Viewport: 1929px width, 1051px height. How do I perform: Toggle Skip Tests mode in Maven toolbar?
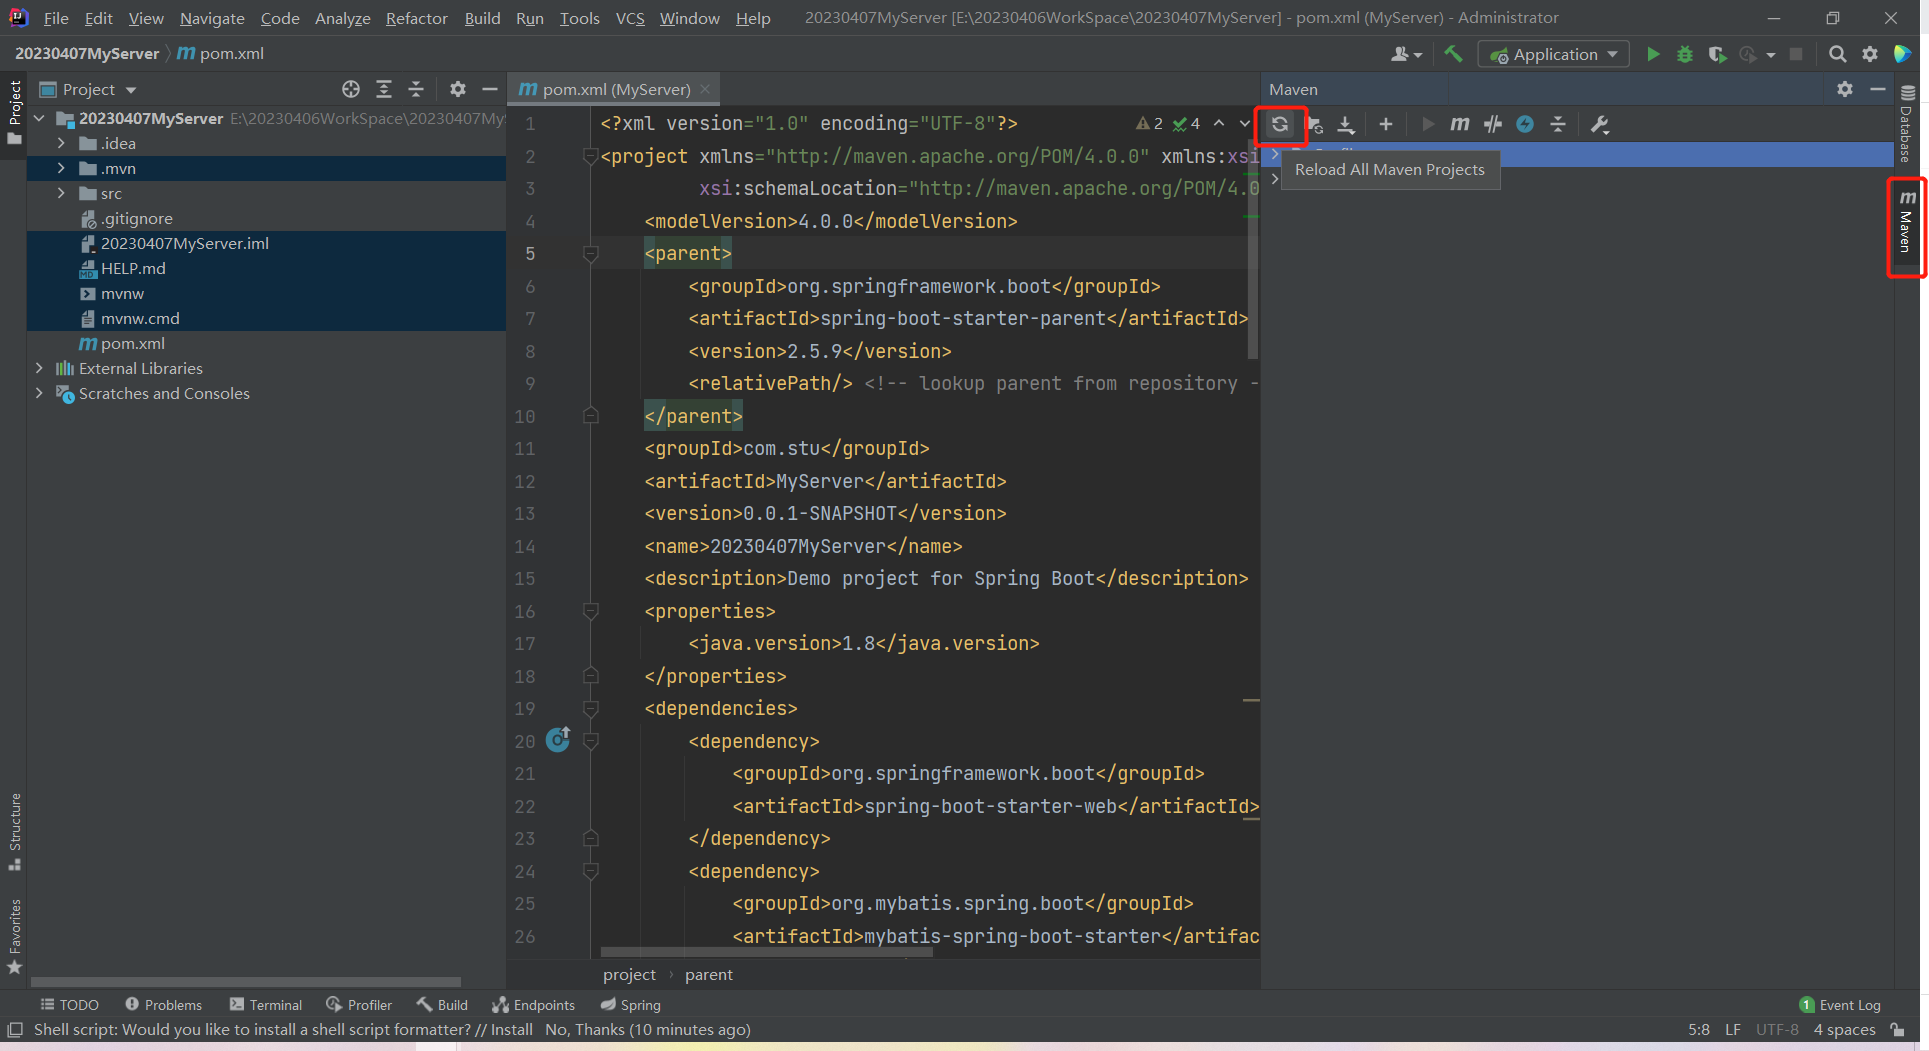pyautogui.click(x=1525, y=124)
